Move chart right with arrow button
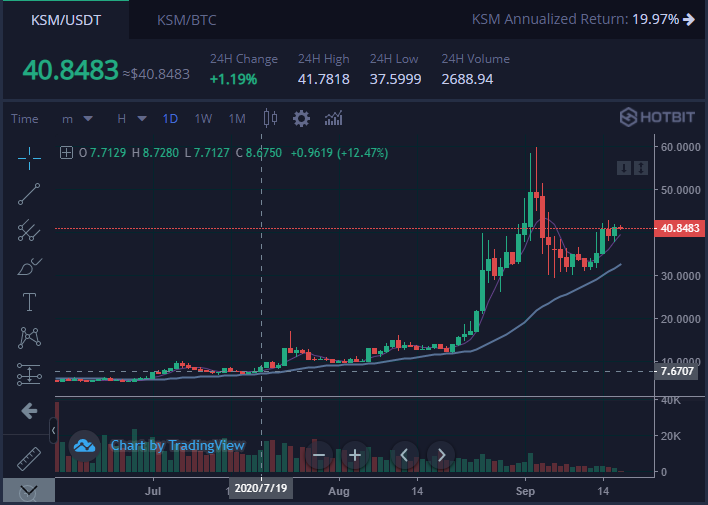 click(441, 455)
